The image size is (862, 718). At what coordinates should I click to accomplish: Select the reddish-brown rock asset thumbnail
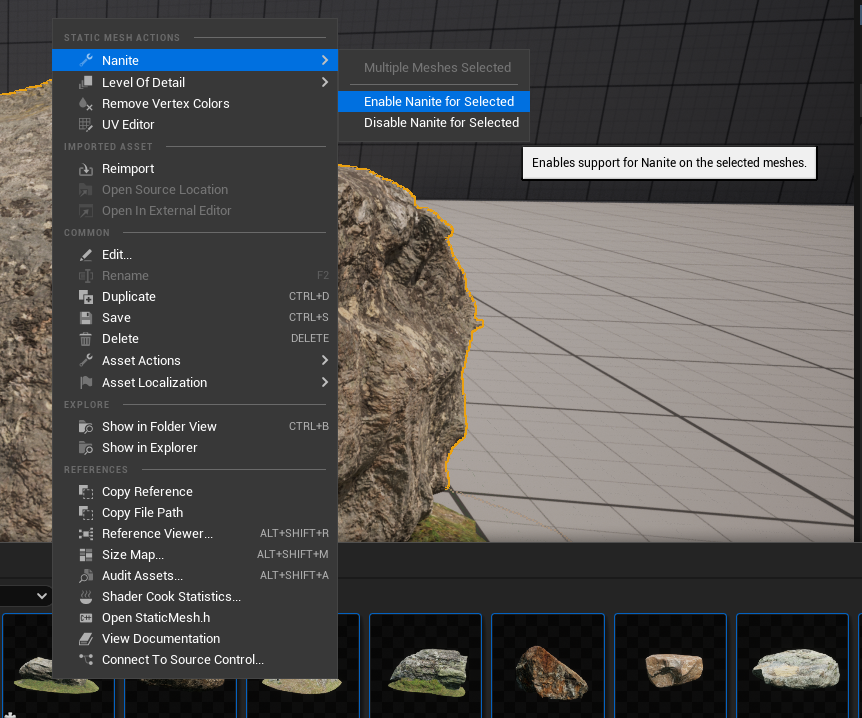[548, 668]
